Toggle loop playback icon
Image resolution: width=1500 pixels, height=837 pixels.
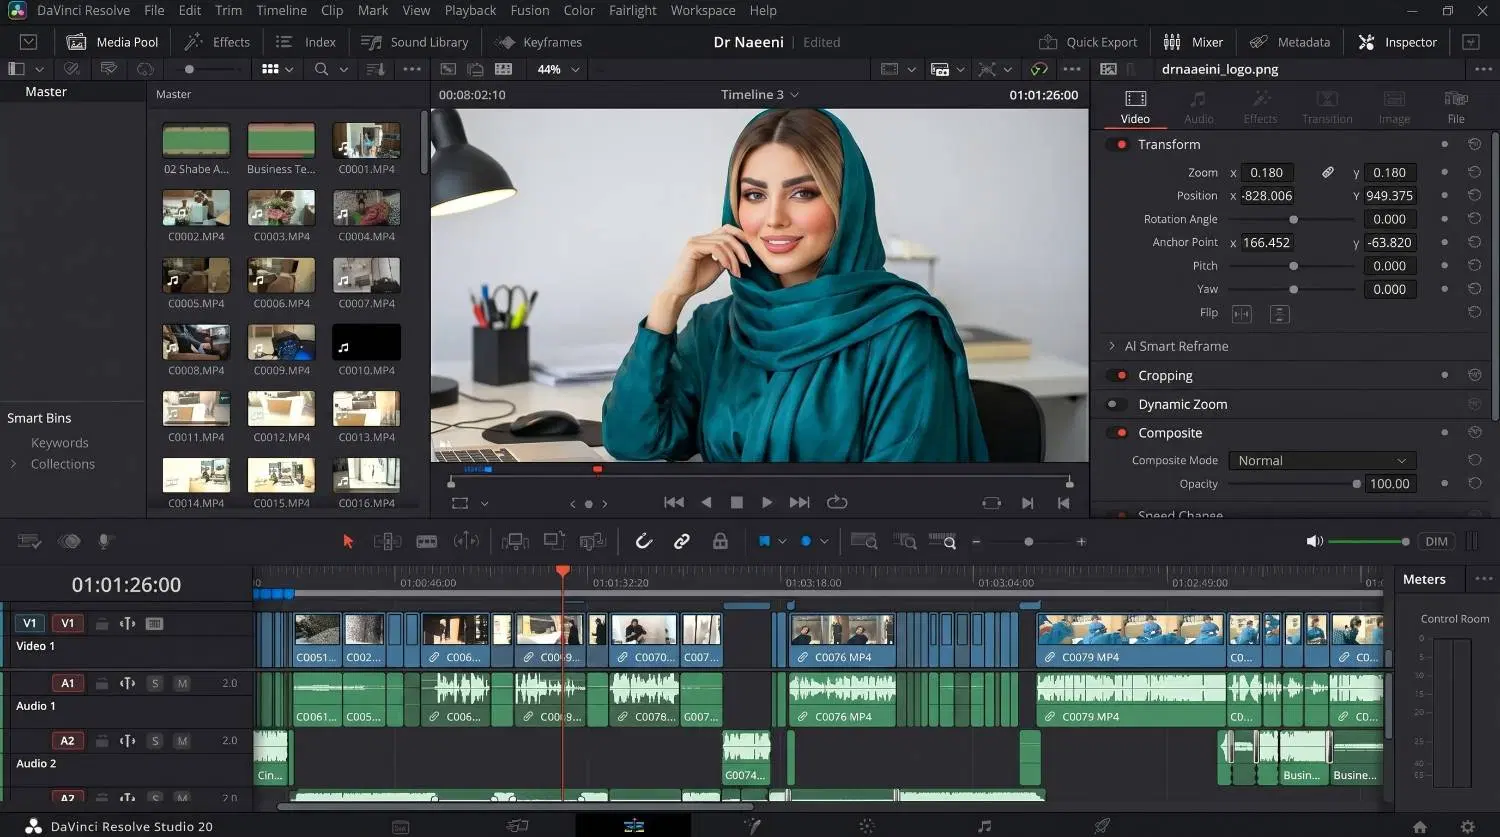point(837,502)
